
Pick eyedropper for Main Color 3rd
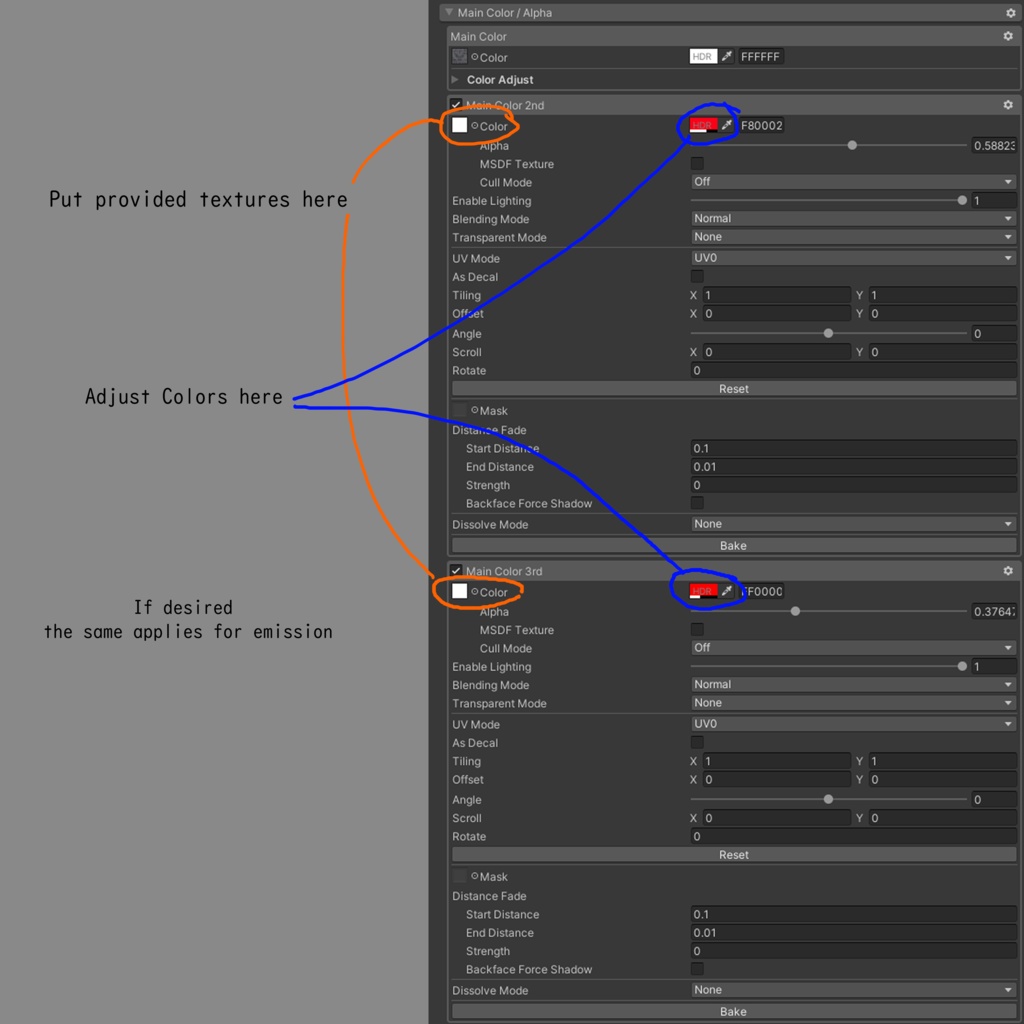(x=727, y=591)
